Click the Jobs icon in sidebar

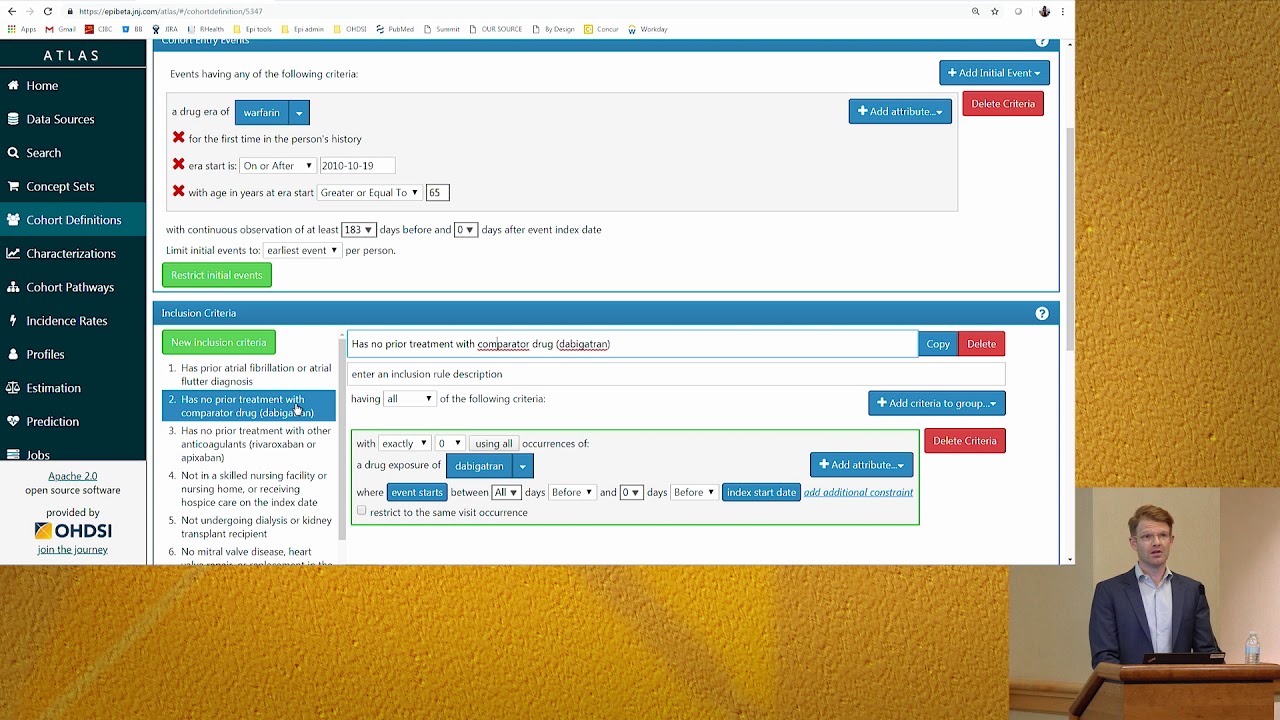click(x=13, y=455)
